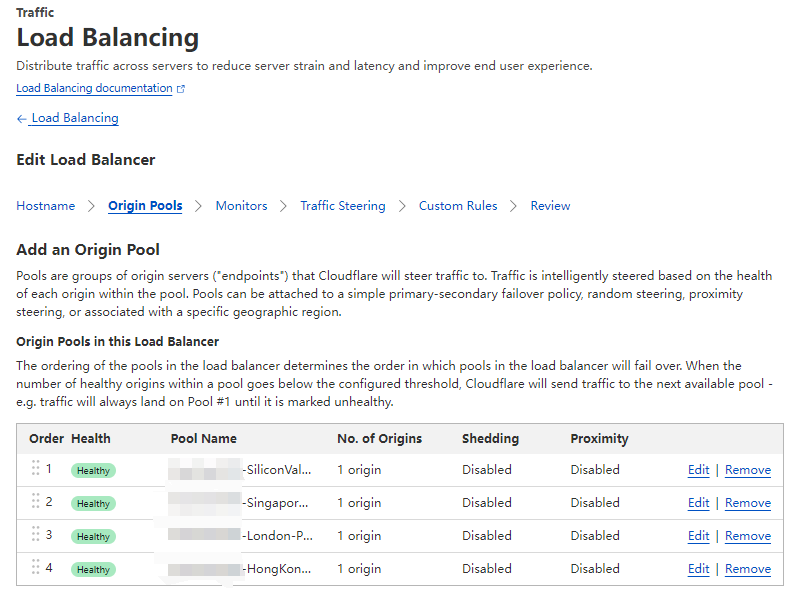The width and height of the screenshot is (805, 603).
Task: Click Healthy badge on the Singapore pool
Action: coord(93,504)
